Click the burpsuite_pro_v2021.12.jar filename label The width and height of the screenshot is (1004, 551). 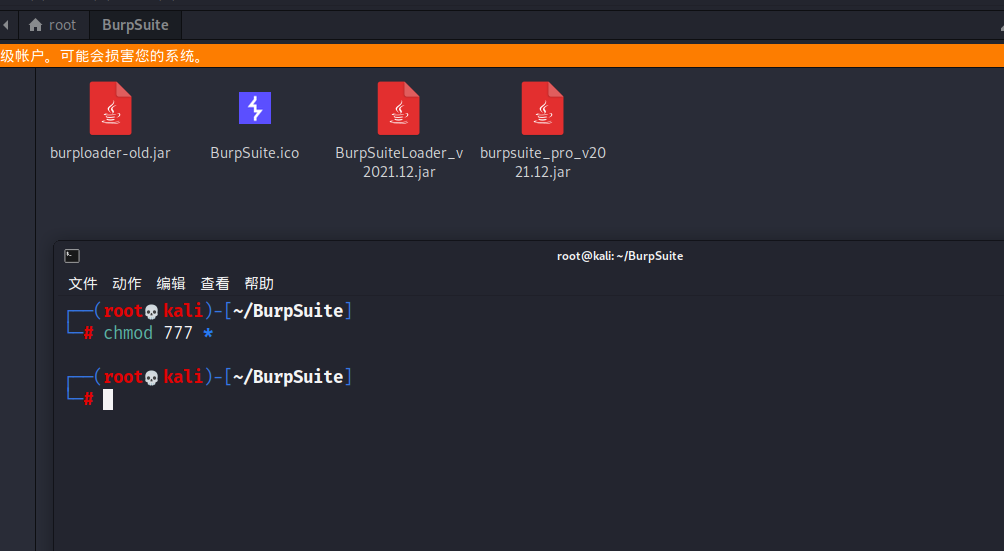[x=543, y=162]
